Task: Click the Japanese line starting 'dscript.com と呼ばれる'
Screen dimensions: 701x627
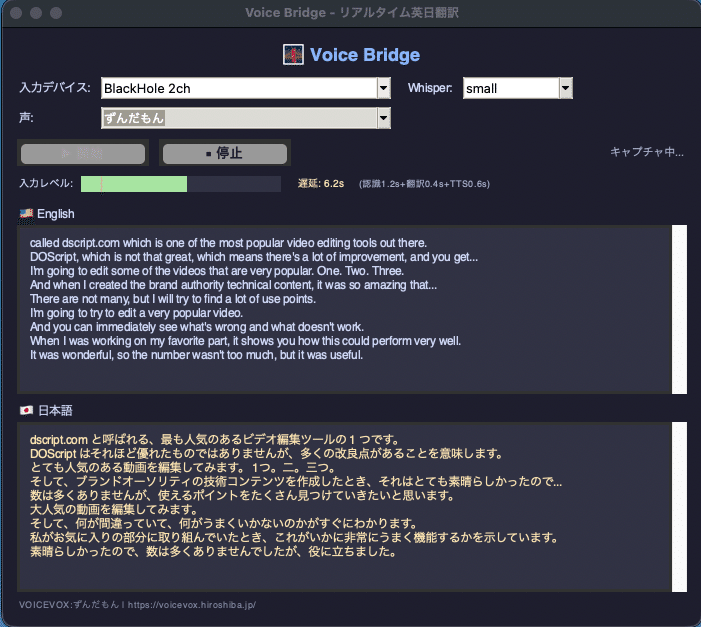Action: [x=215, y=440]
